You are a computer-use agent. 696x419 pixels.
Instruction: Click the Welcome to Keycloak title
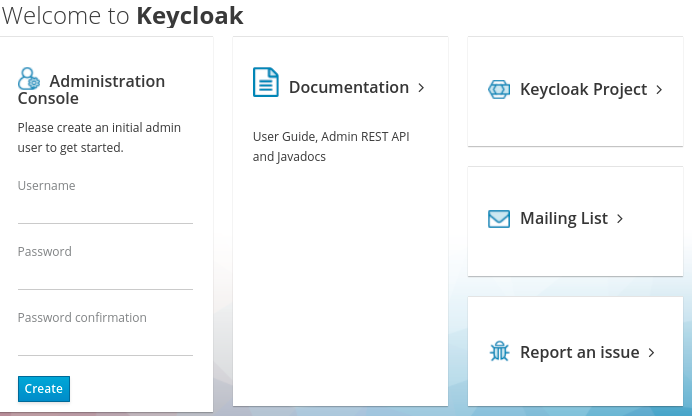(x=124, y=16)
